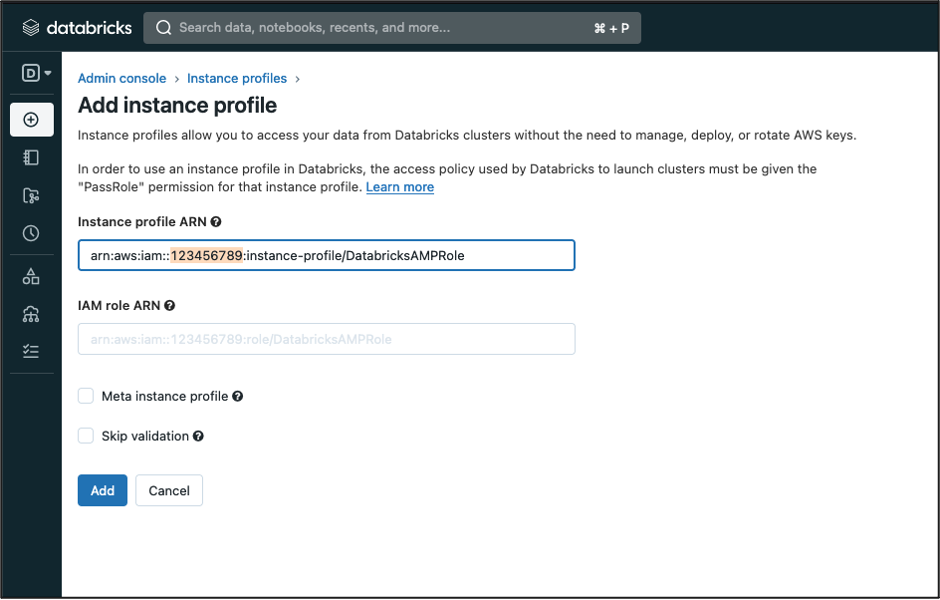Open Instance profiles breadcrumb
This screenshot has width=940, height=600.
click(237, 78)
